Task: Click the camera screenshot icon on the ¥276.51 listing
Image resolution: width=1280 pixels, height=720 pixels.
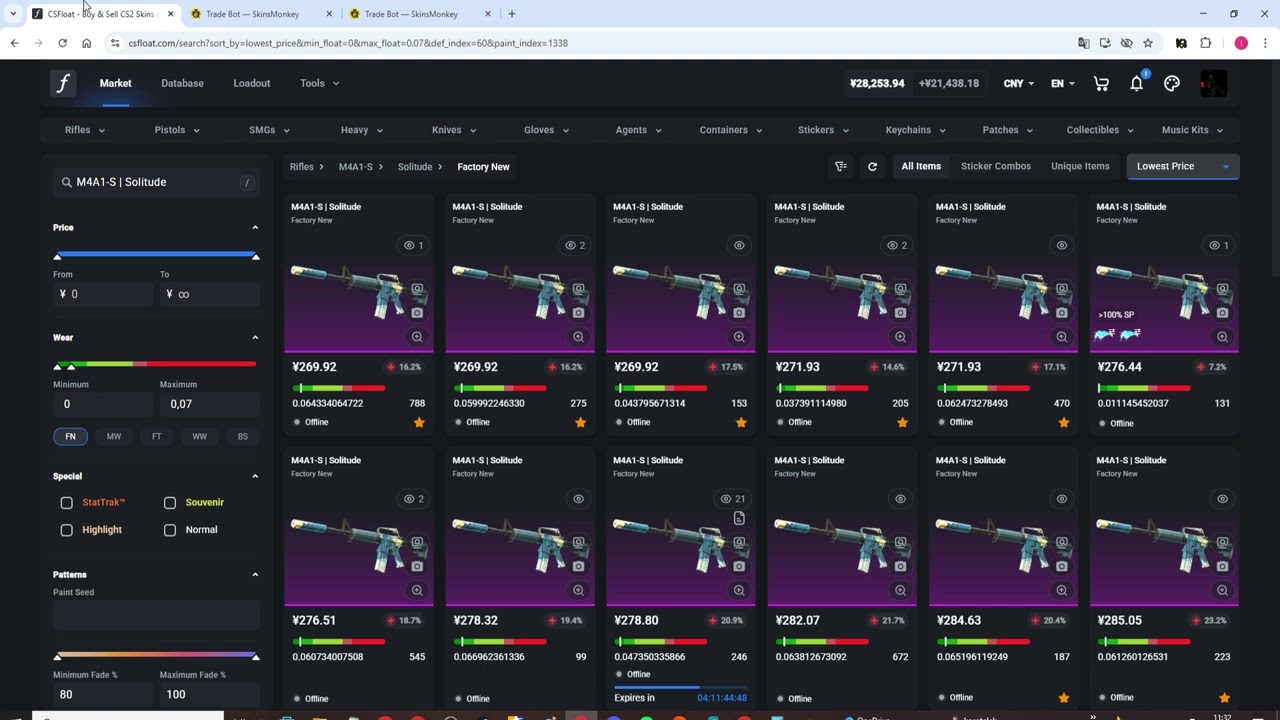Action: click(417, 566)
